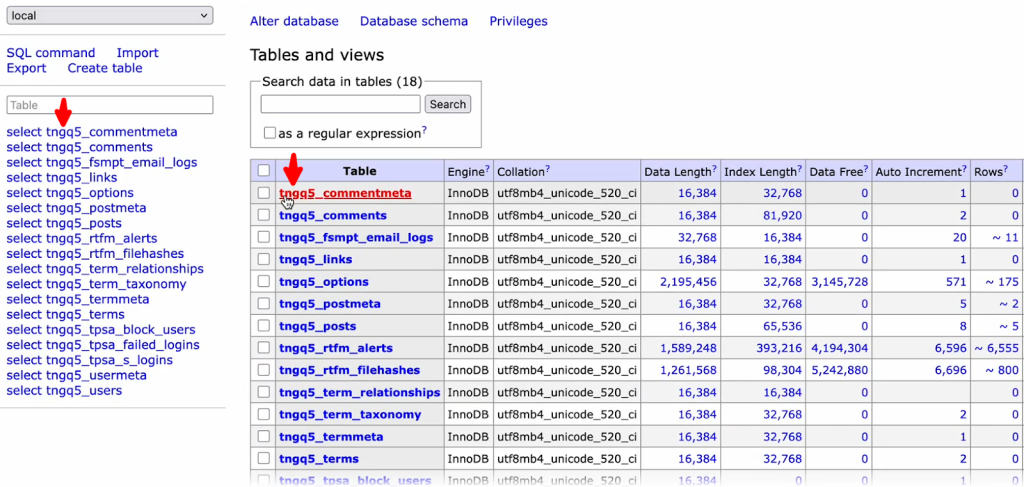This screenshot has height=487, width=1024.
Task: Open the SQL command link
Action: click(x=51, y=53)
